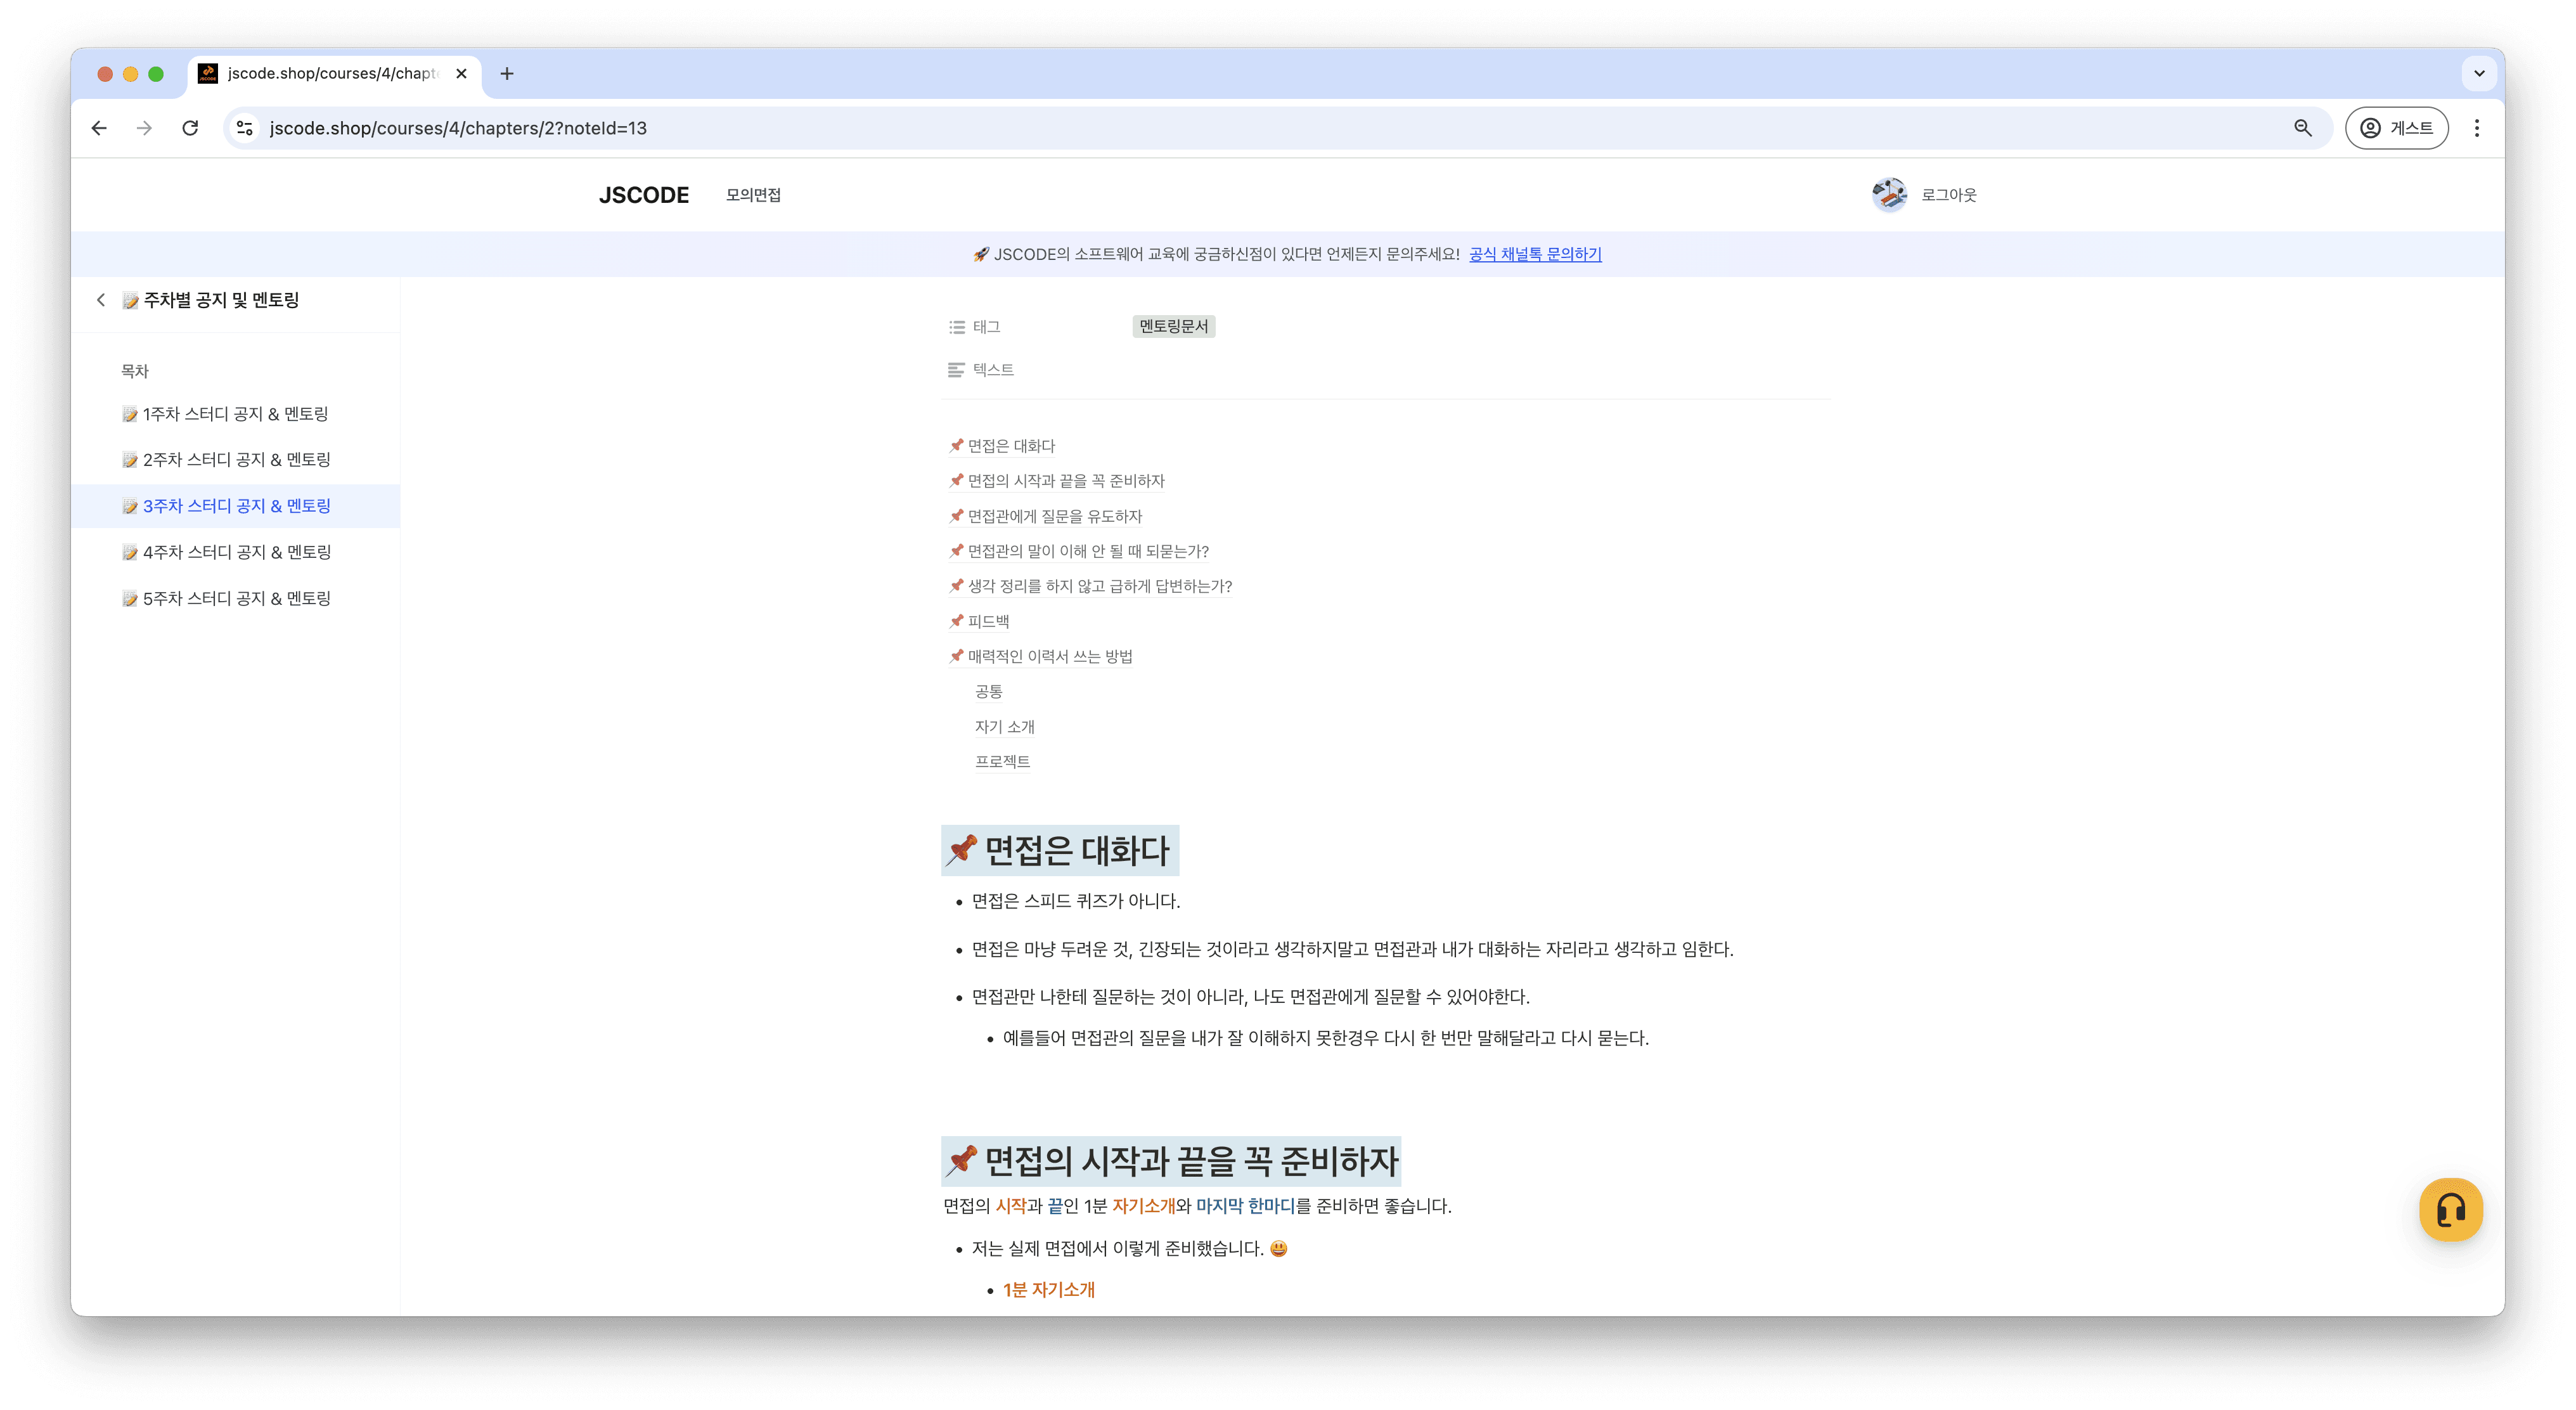This screenshot has width=2576, height=1410.
Task: Open the Chrome three-dot menu
Action: click(2476, 128)
